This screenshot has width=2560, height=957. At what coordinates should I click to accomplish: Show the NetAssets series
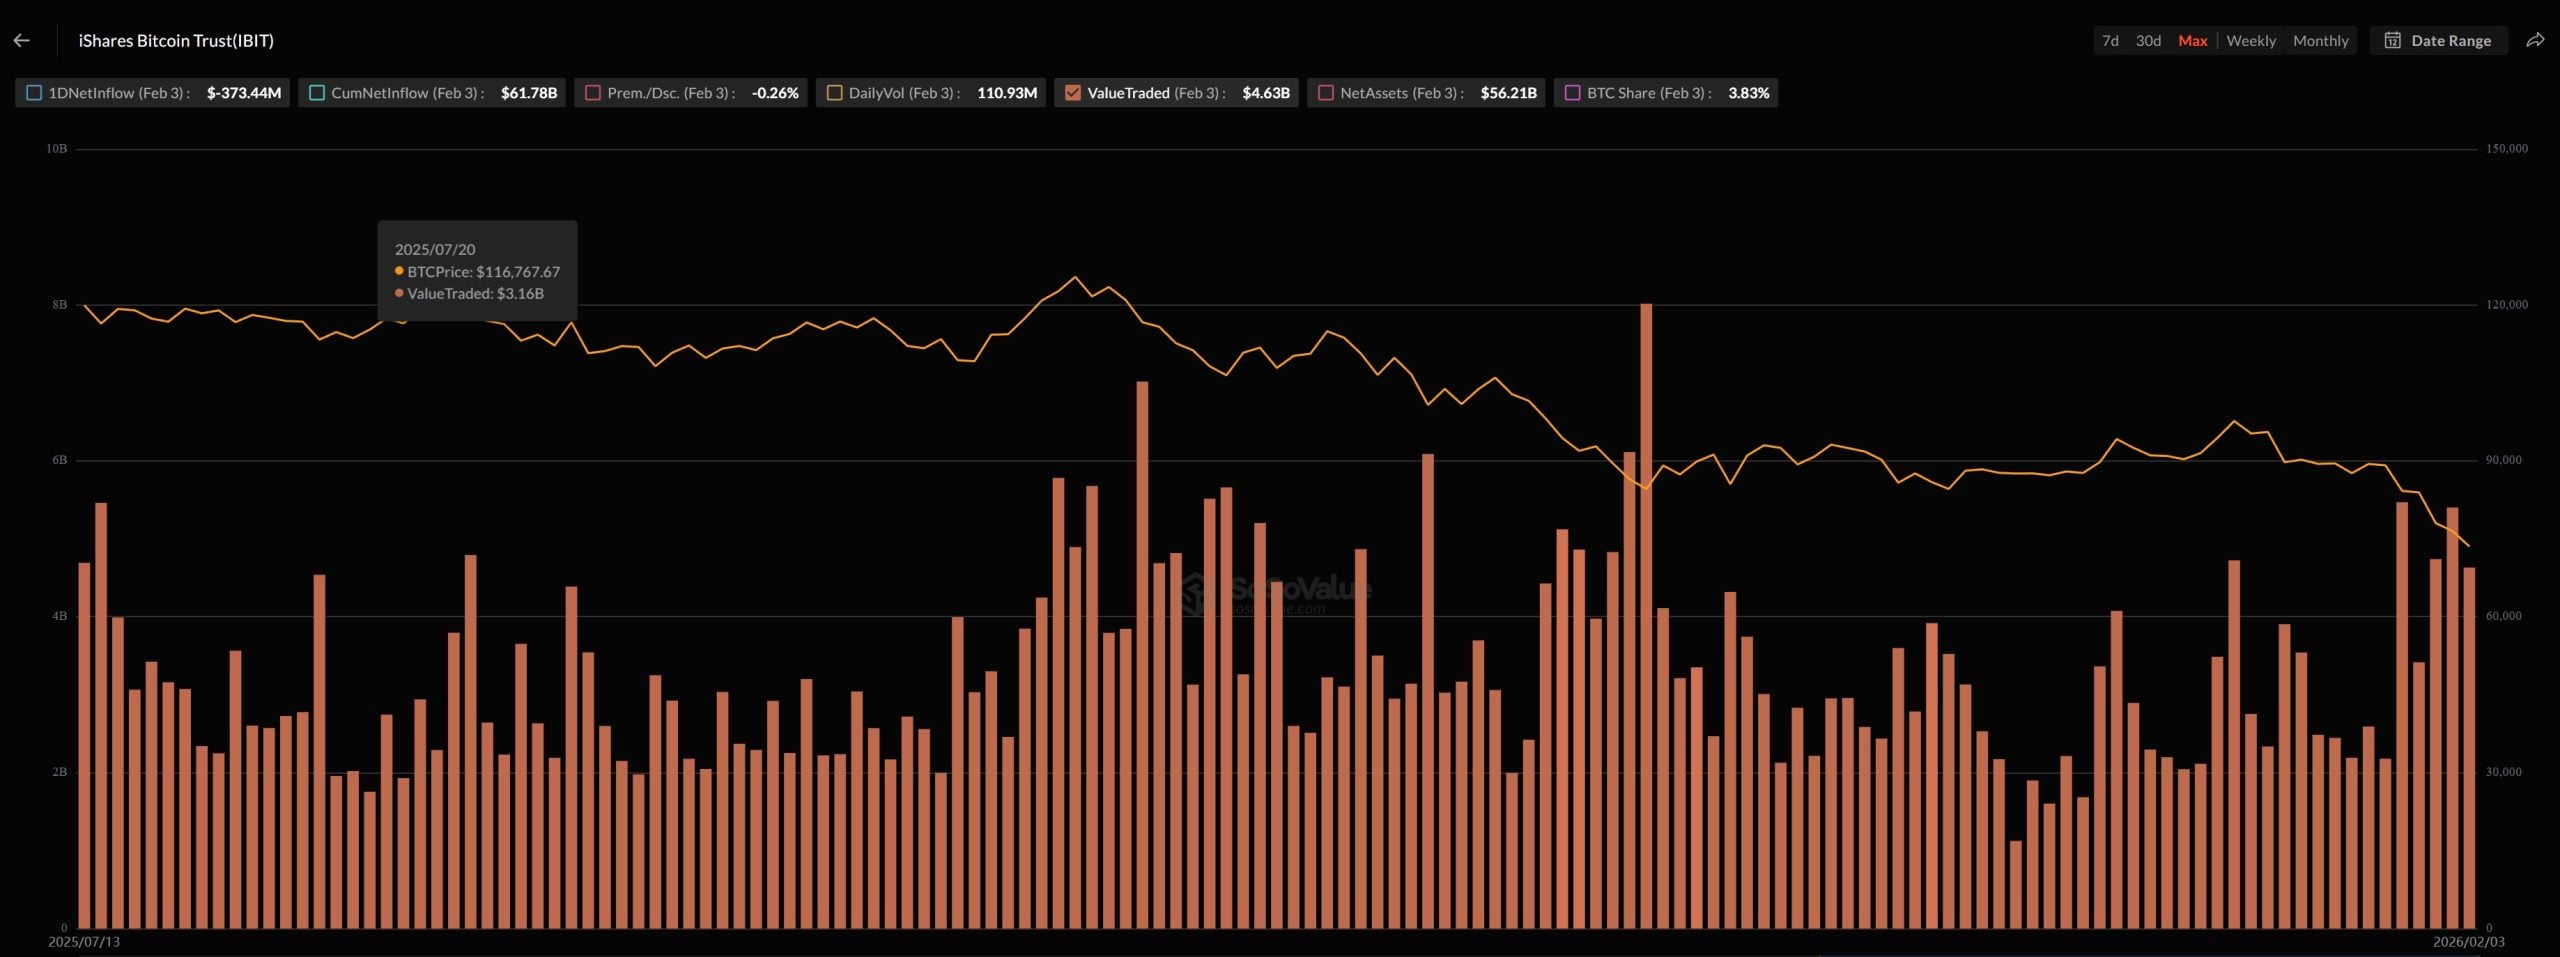1326,93
